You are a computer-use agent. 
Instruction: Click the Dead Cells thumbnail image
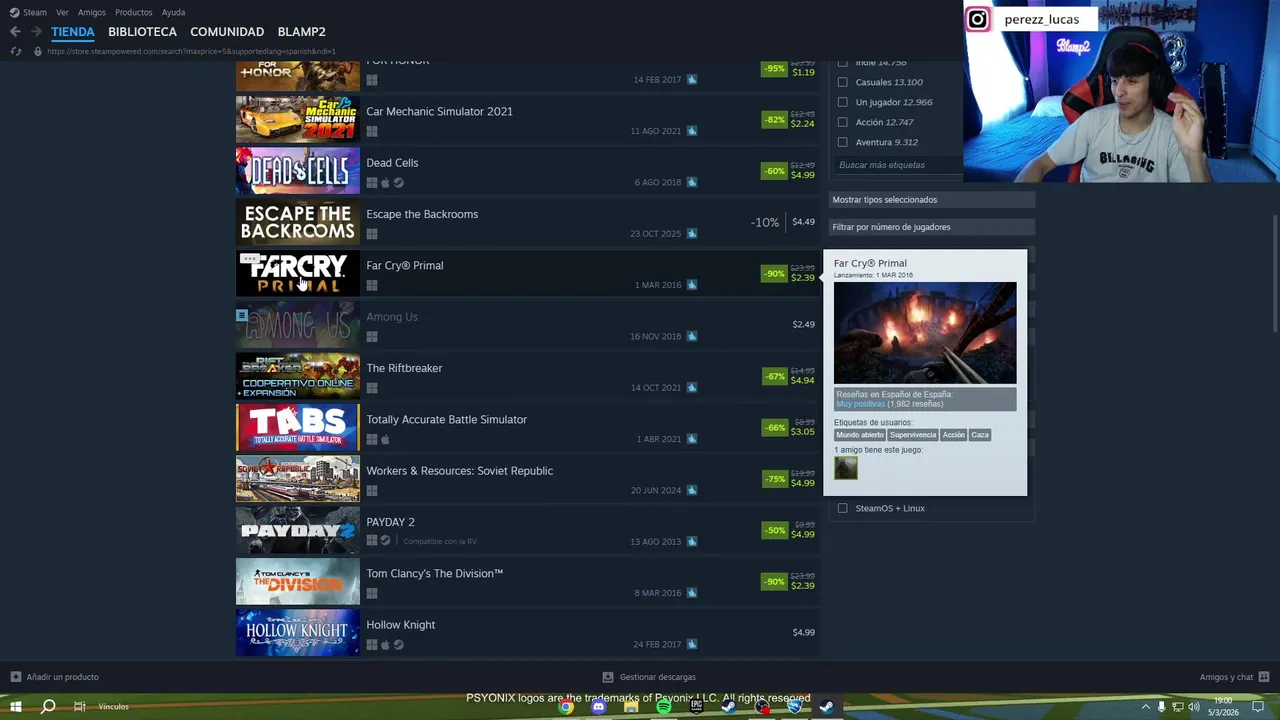297,171
